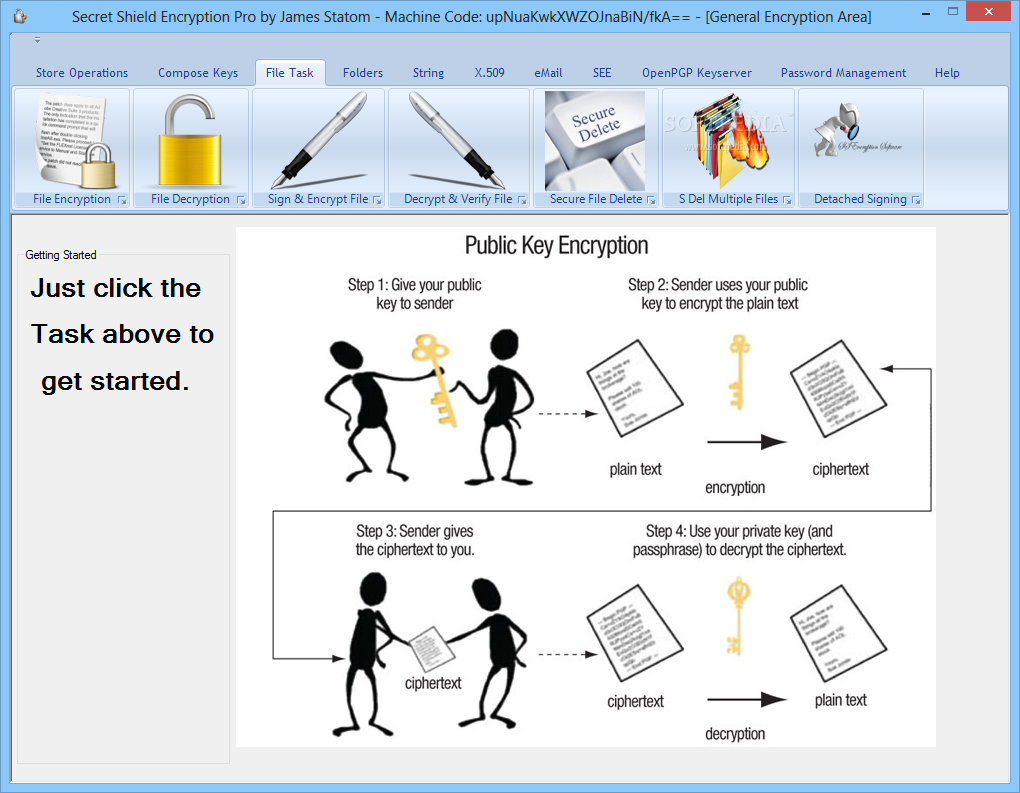Click the Secure Delete keyboard key icon
Viewport: 1020px width, 793px height.
[595, 141]
